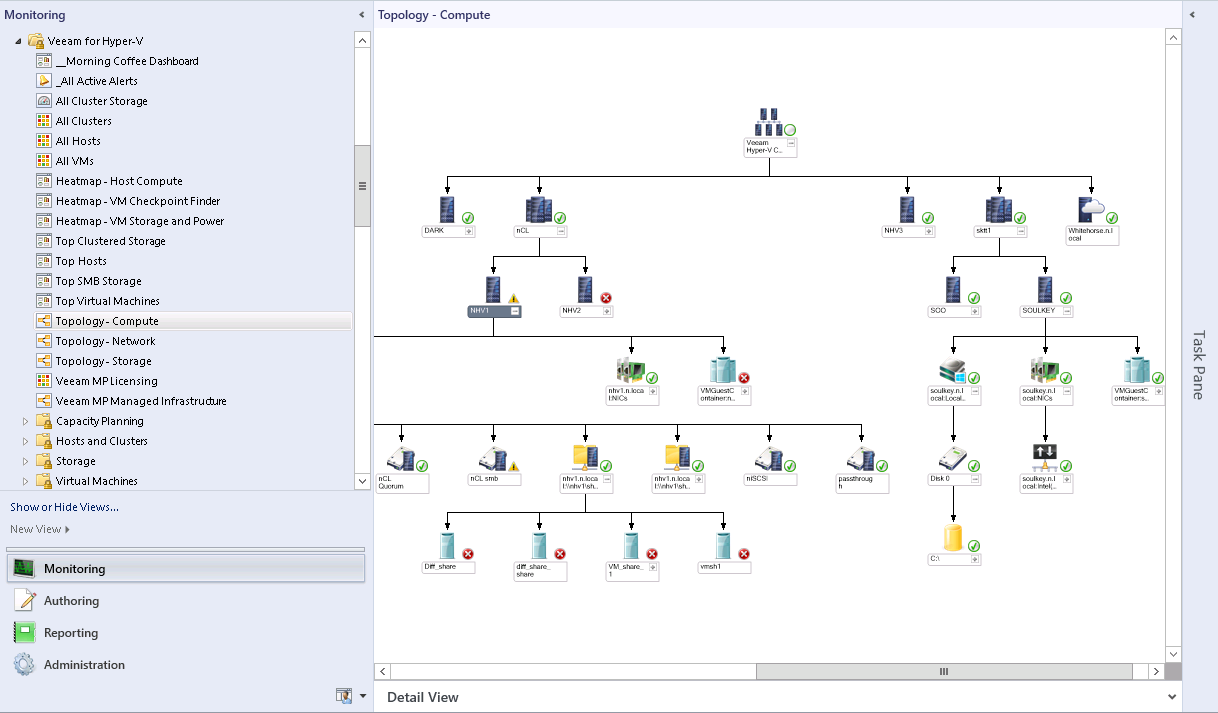
Task: Select the NHV2 host icon
Action: 585,290
